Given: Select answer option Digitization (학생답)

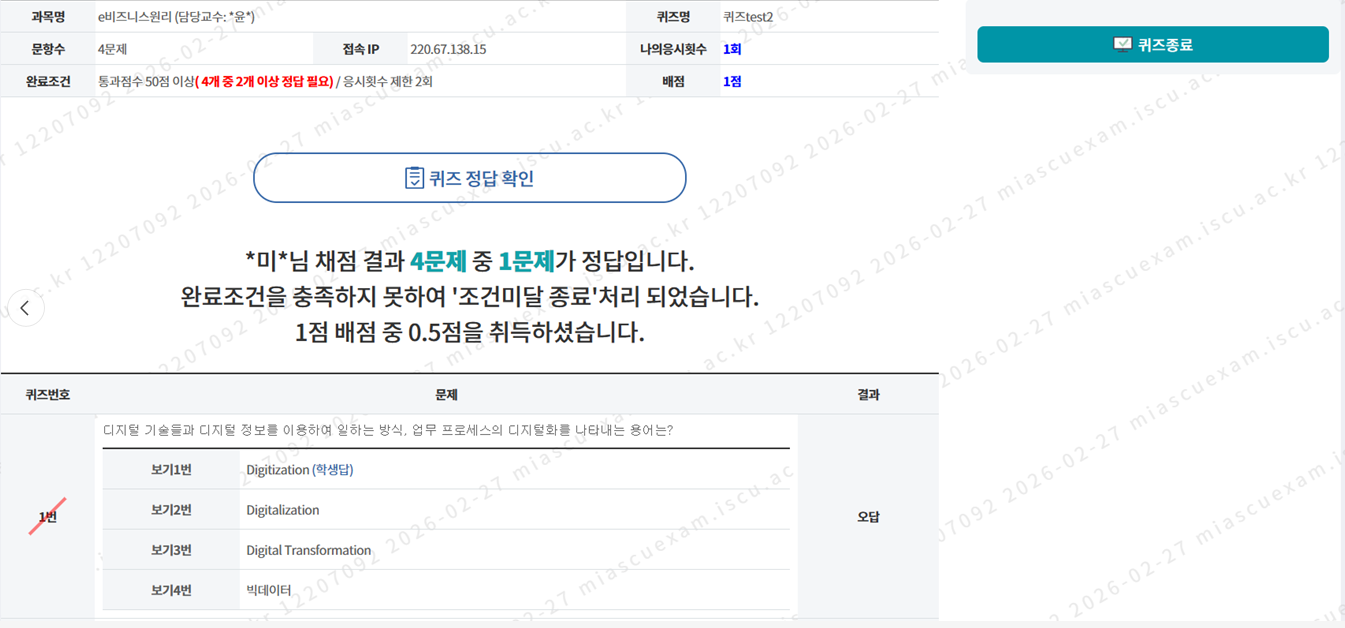Looking at the screenshot, I should pyautogui.click(x=300, y=470).
